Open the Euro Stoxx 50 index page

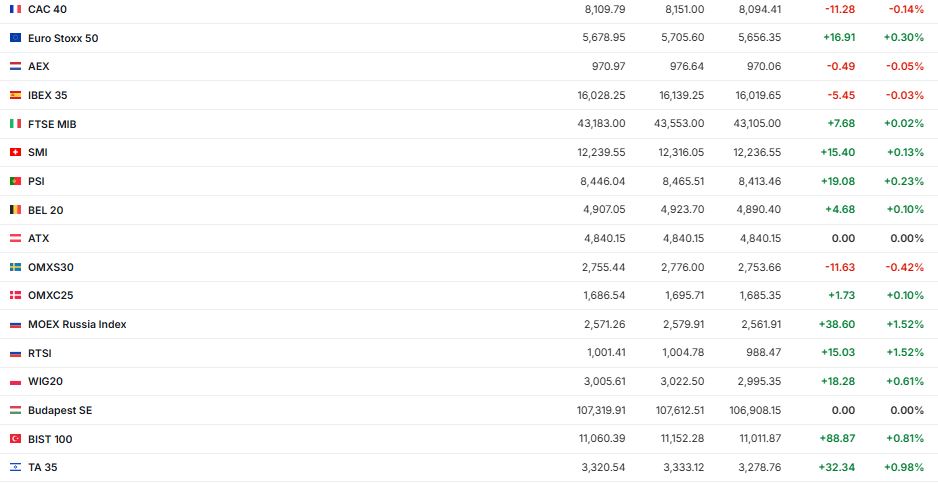(63, 38)
